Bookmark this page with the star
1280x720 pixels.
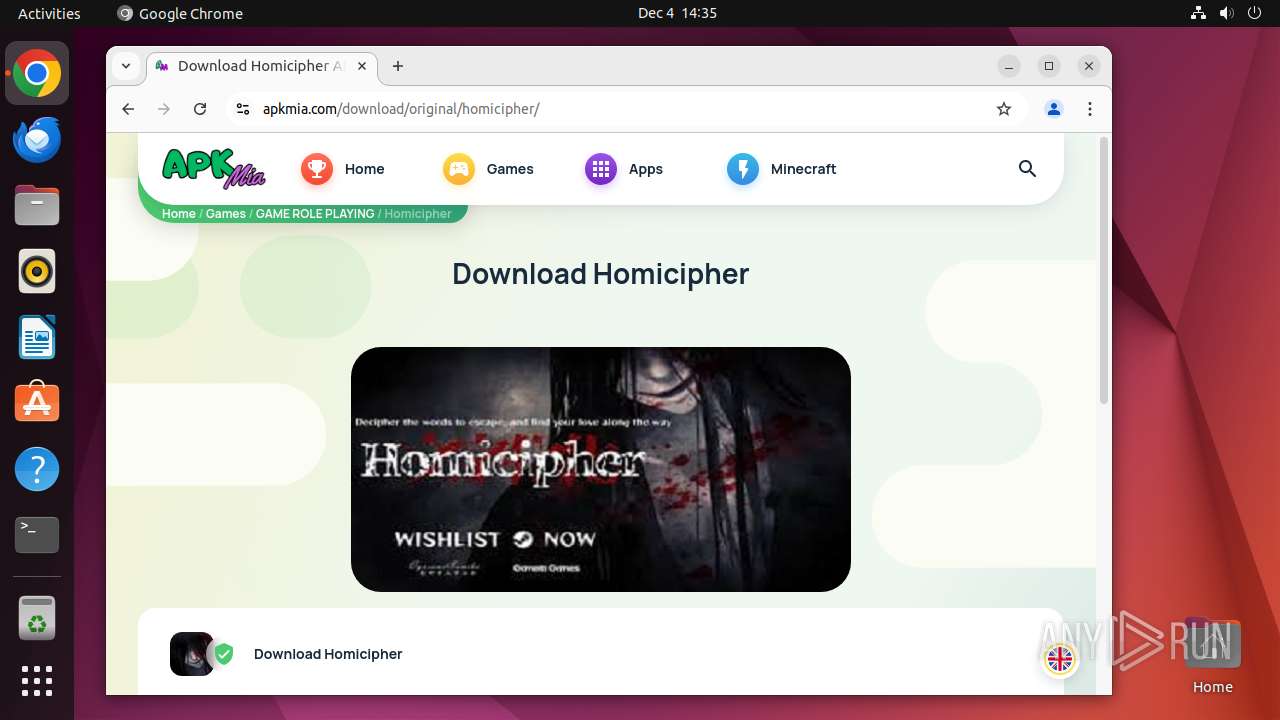tap(1004, 109)
